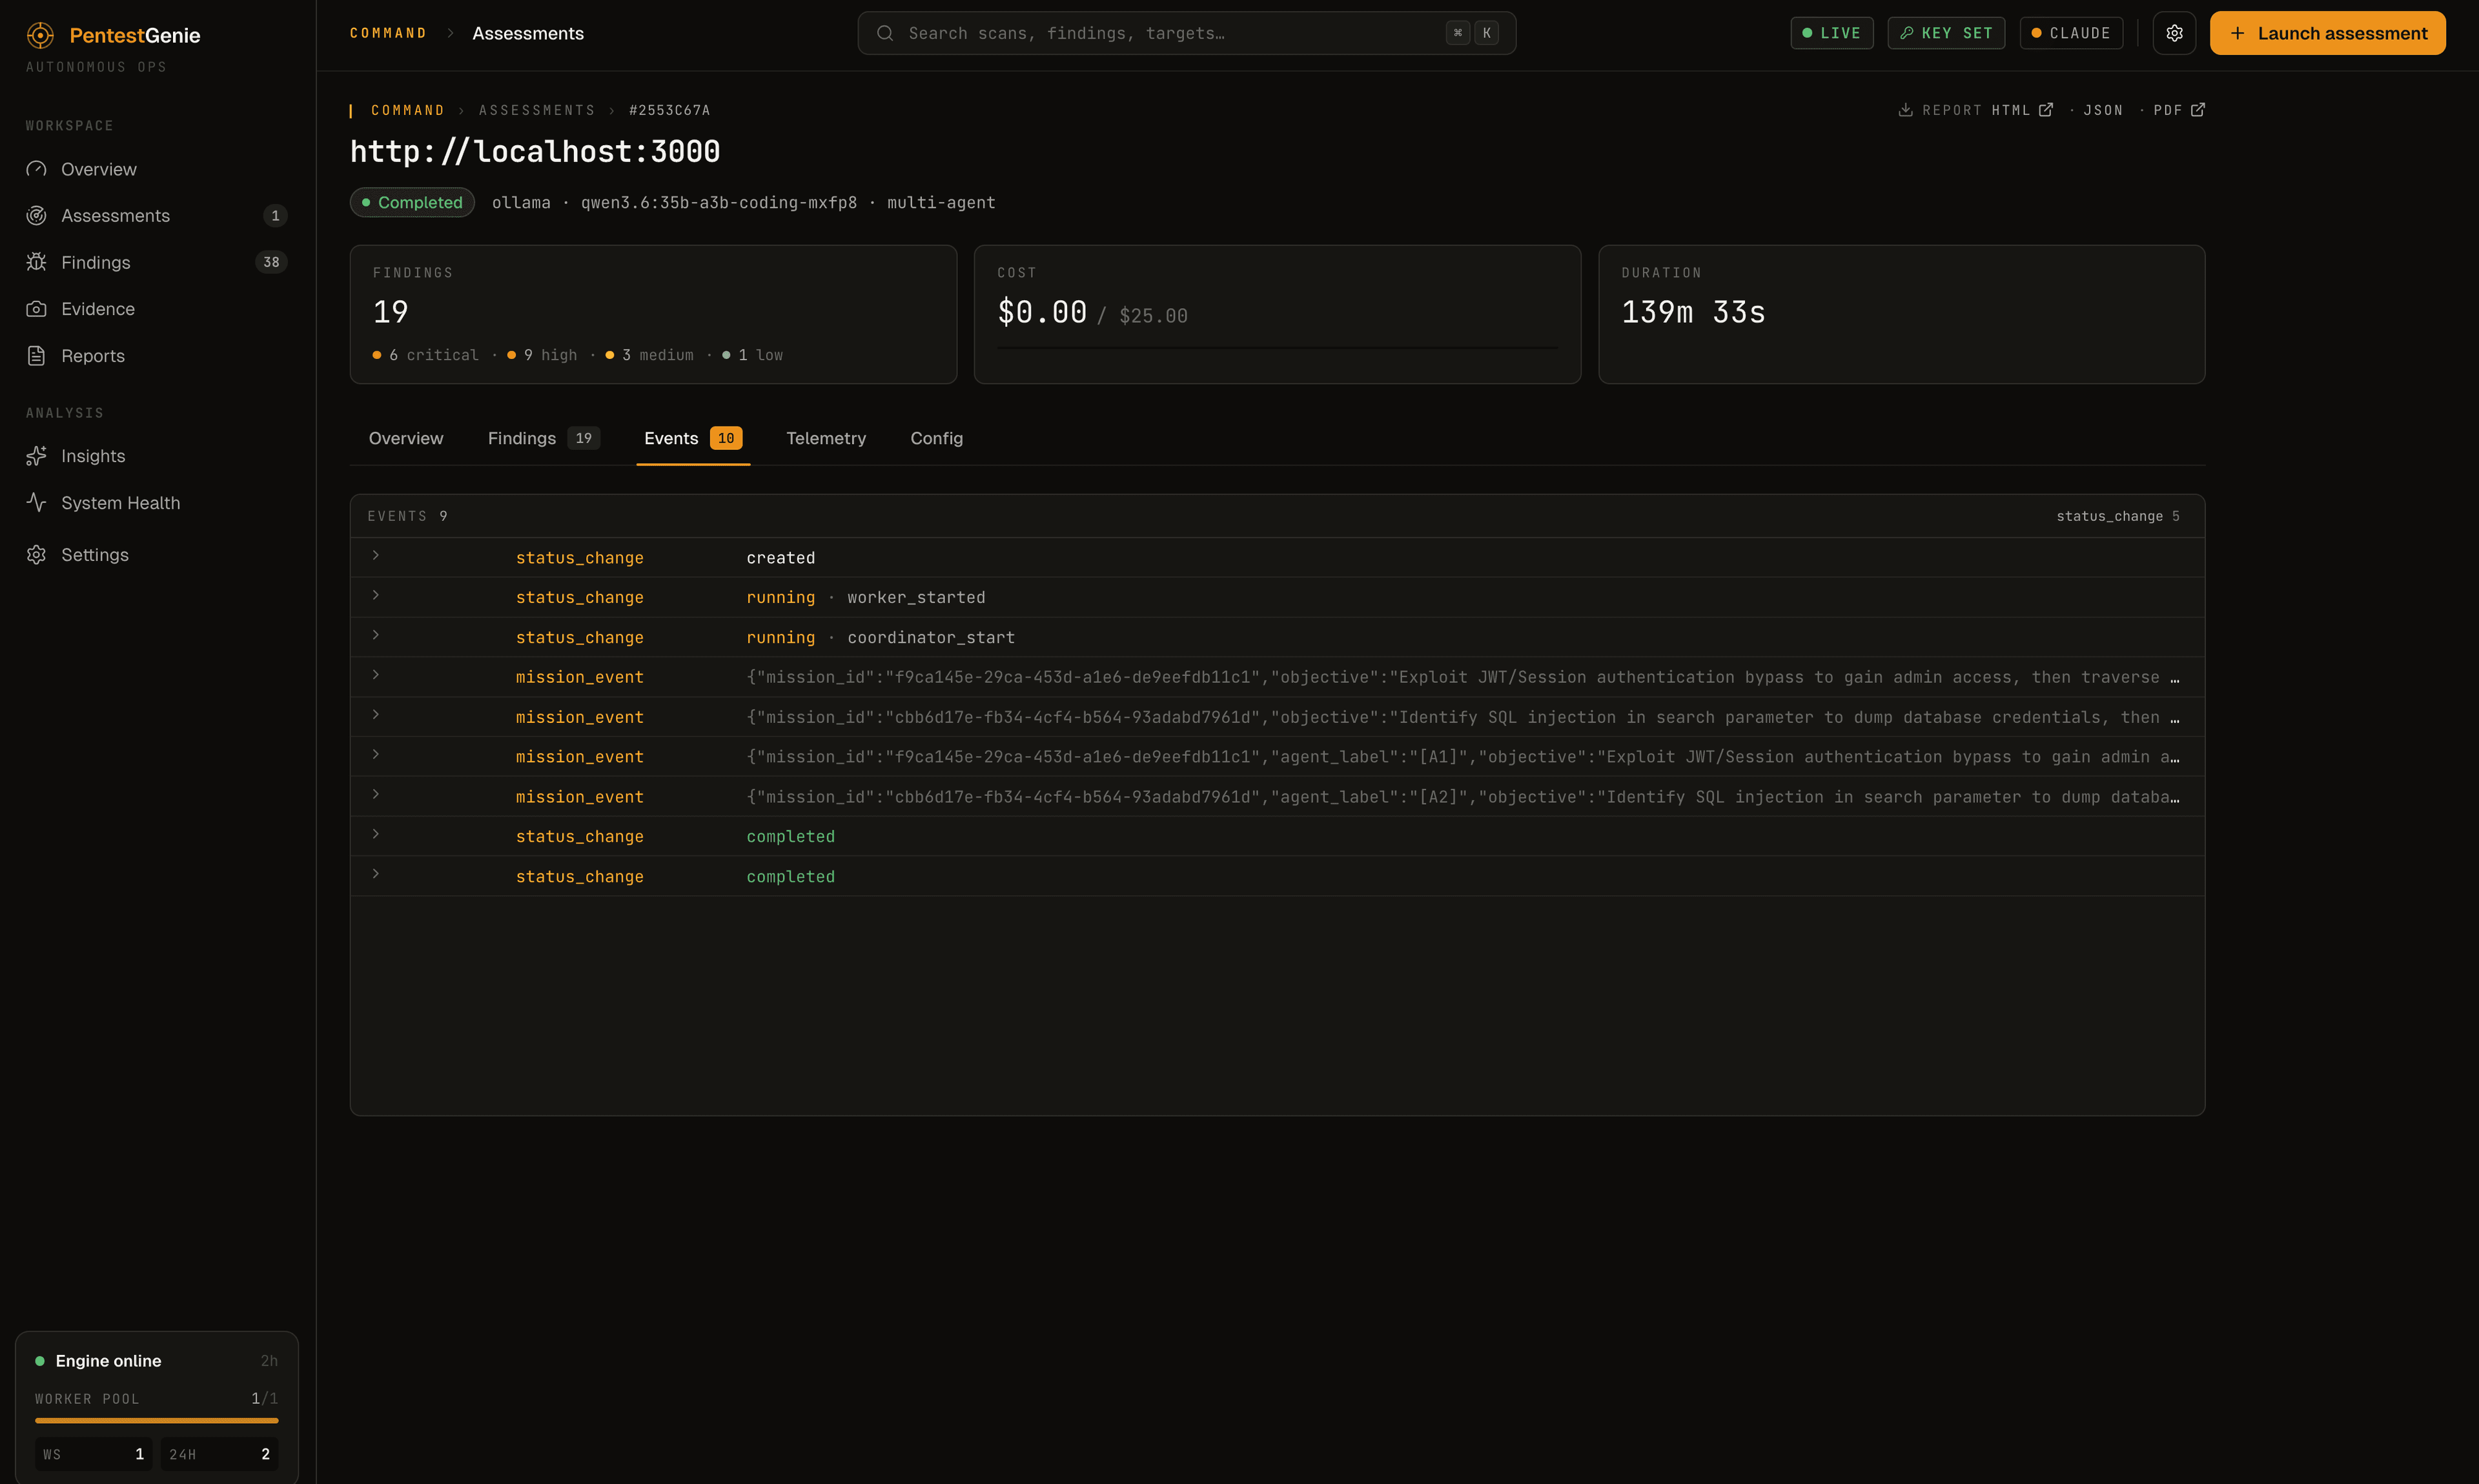Click the Insights sparkle icon
Screen dimensions: 2479x1484
pos(37,456)
